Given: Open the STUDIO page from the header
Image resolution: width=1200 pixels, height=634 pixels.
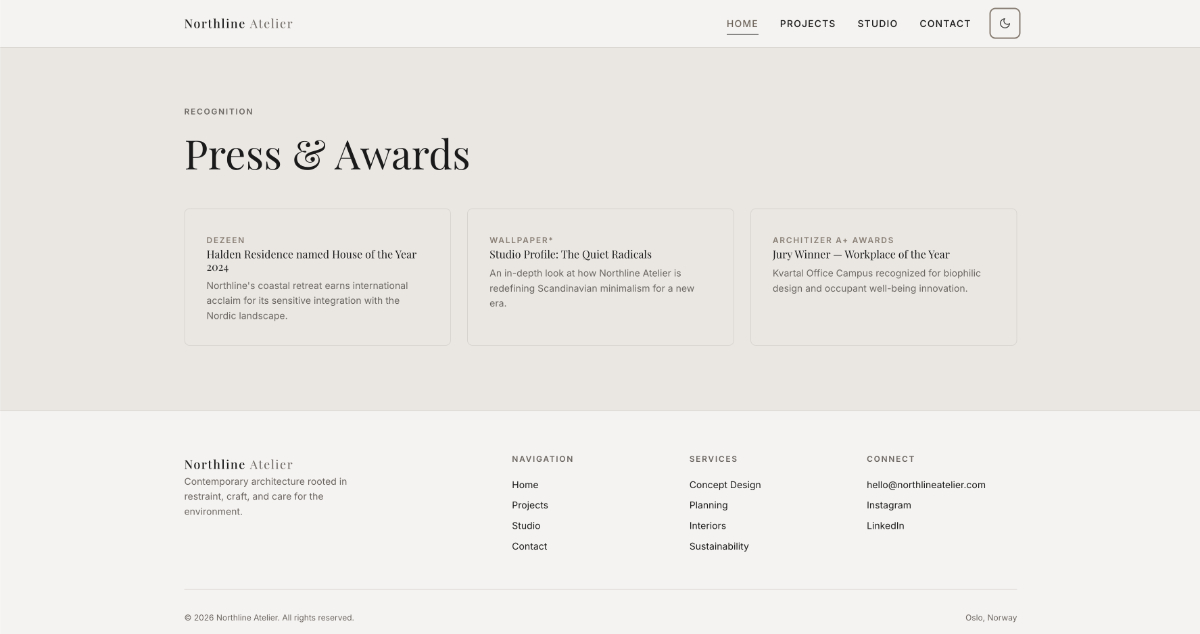Looking at the screenshot, I should coord(877,23).
